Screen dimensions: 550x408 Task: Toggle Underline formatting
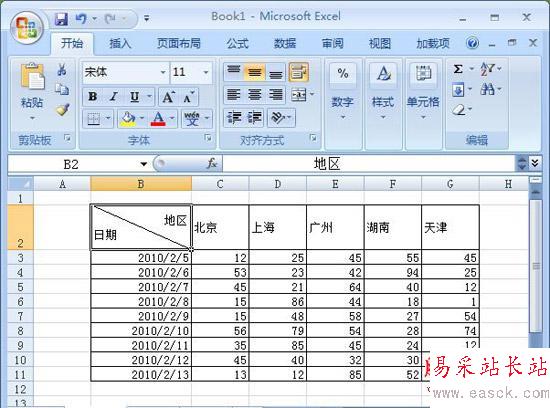[x=135, y=97]
